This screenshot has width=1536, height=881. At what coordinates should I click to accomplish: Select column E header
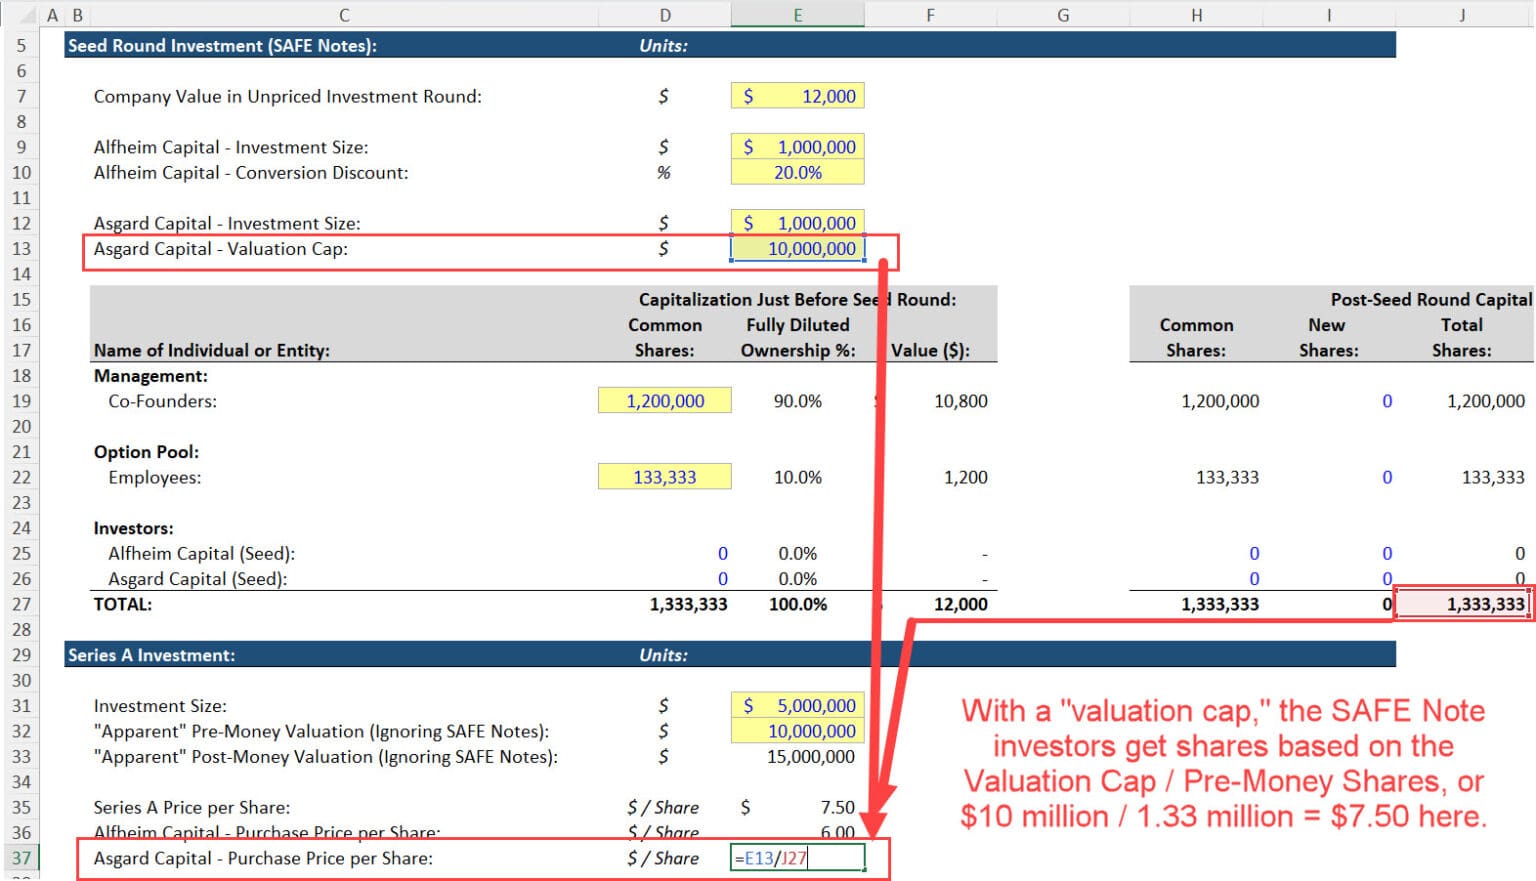click(797, 15)
